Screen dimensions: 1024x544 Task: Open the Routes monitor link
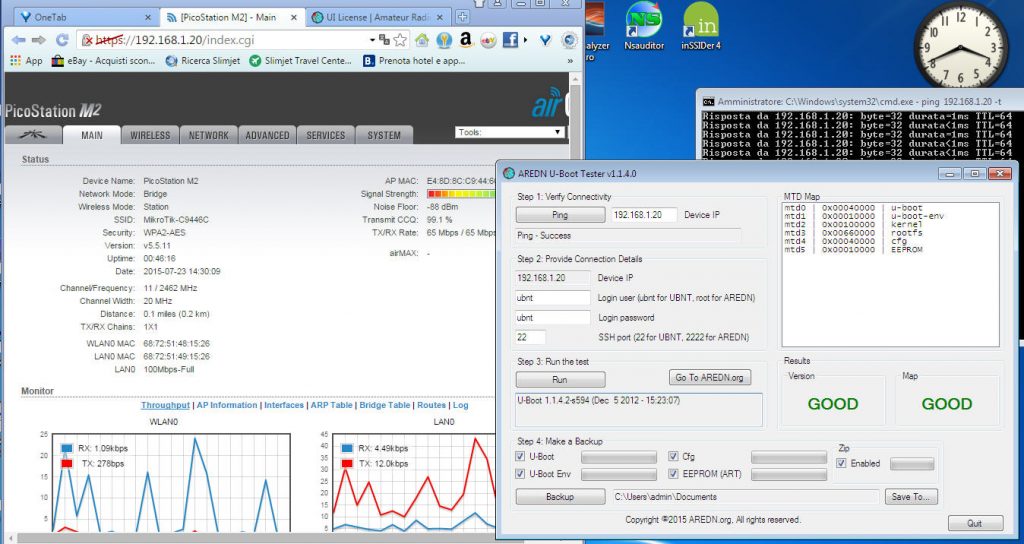point(432,405)
